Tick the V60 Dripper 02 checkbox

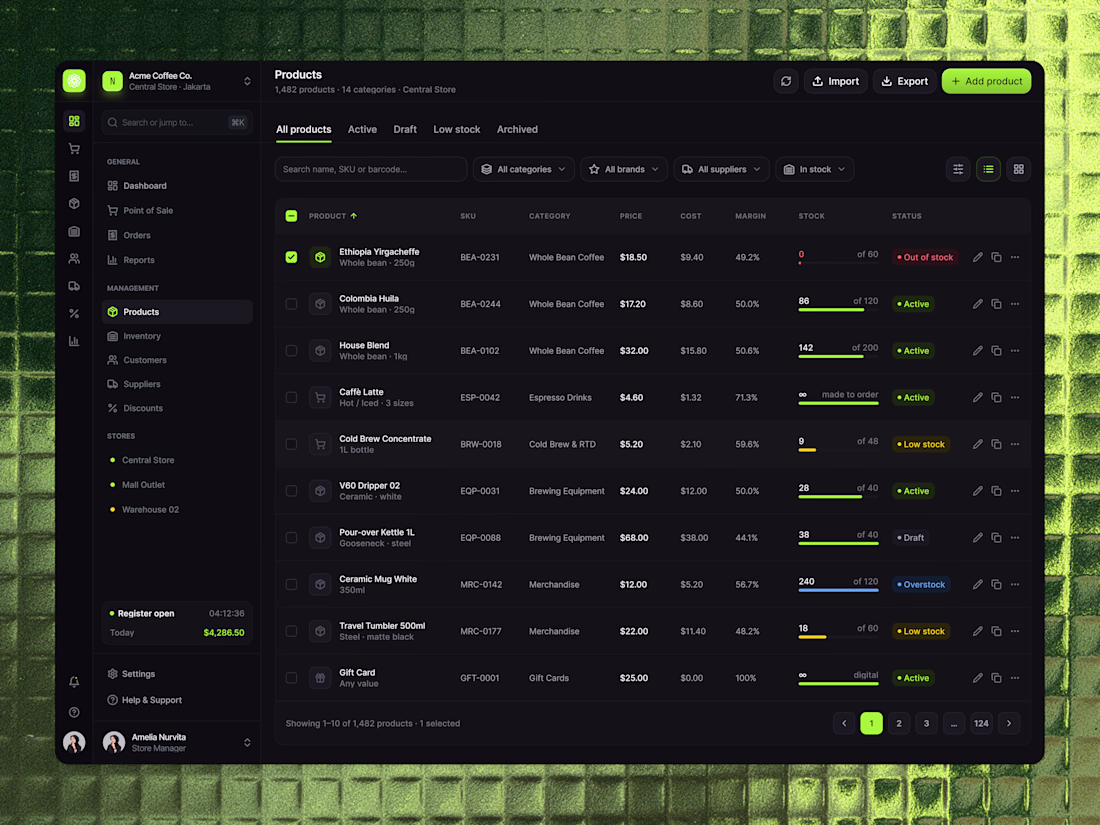pyautogui.click(x=291, y=491)
